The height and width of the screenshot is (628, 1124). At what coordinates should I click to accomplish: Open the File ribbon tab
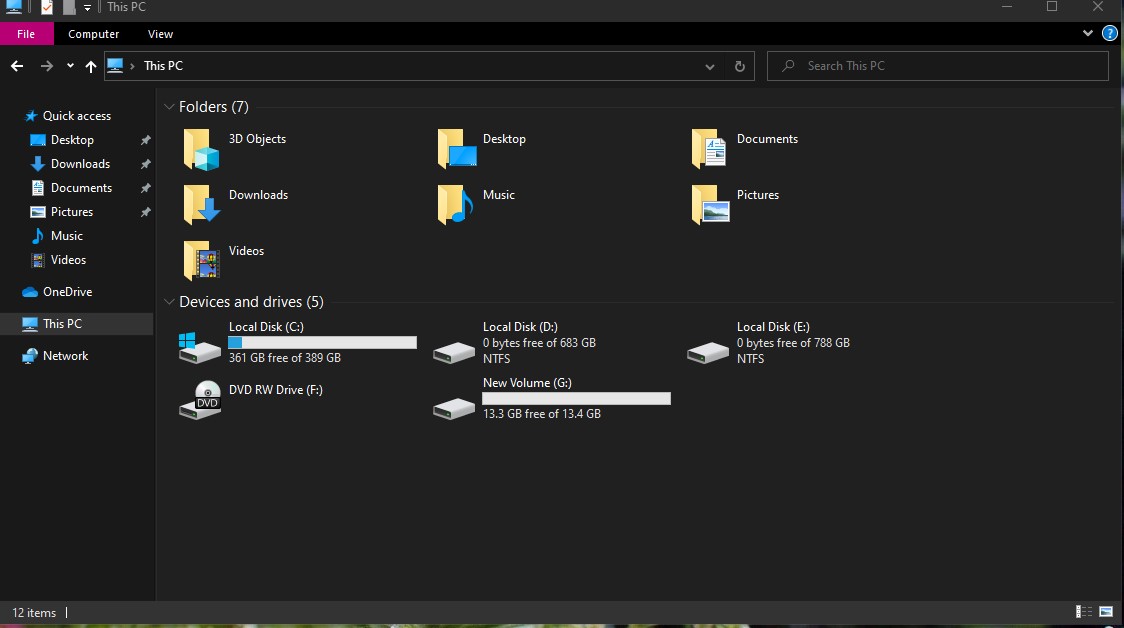26,34
